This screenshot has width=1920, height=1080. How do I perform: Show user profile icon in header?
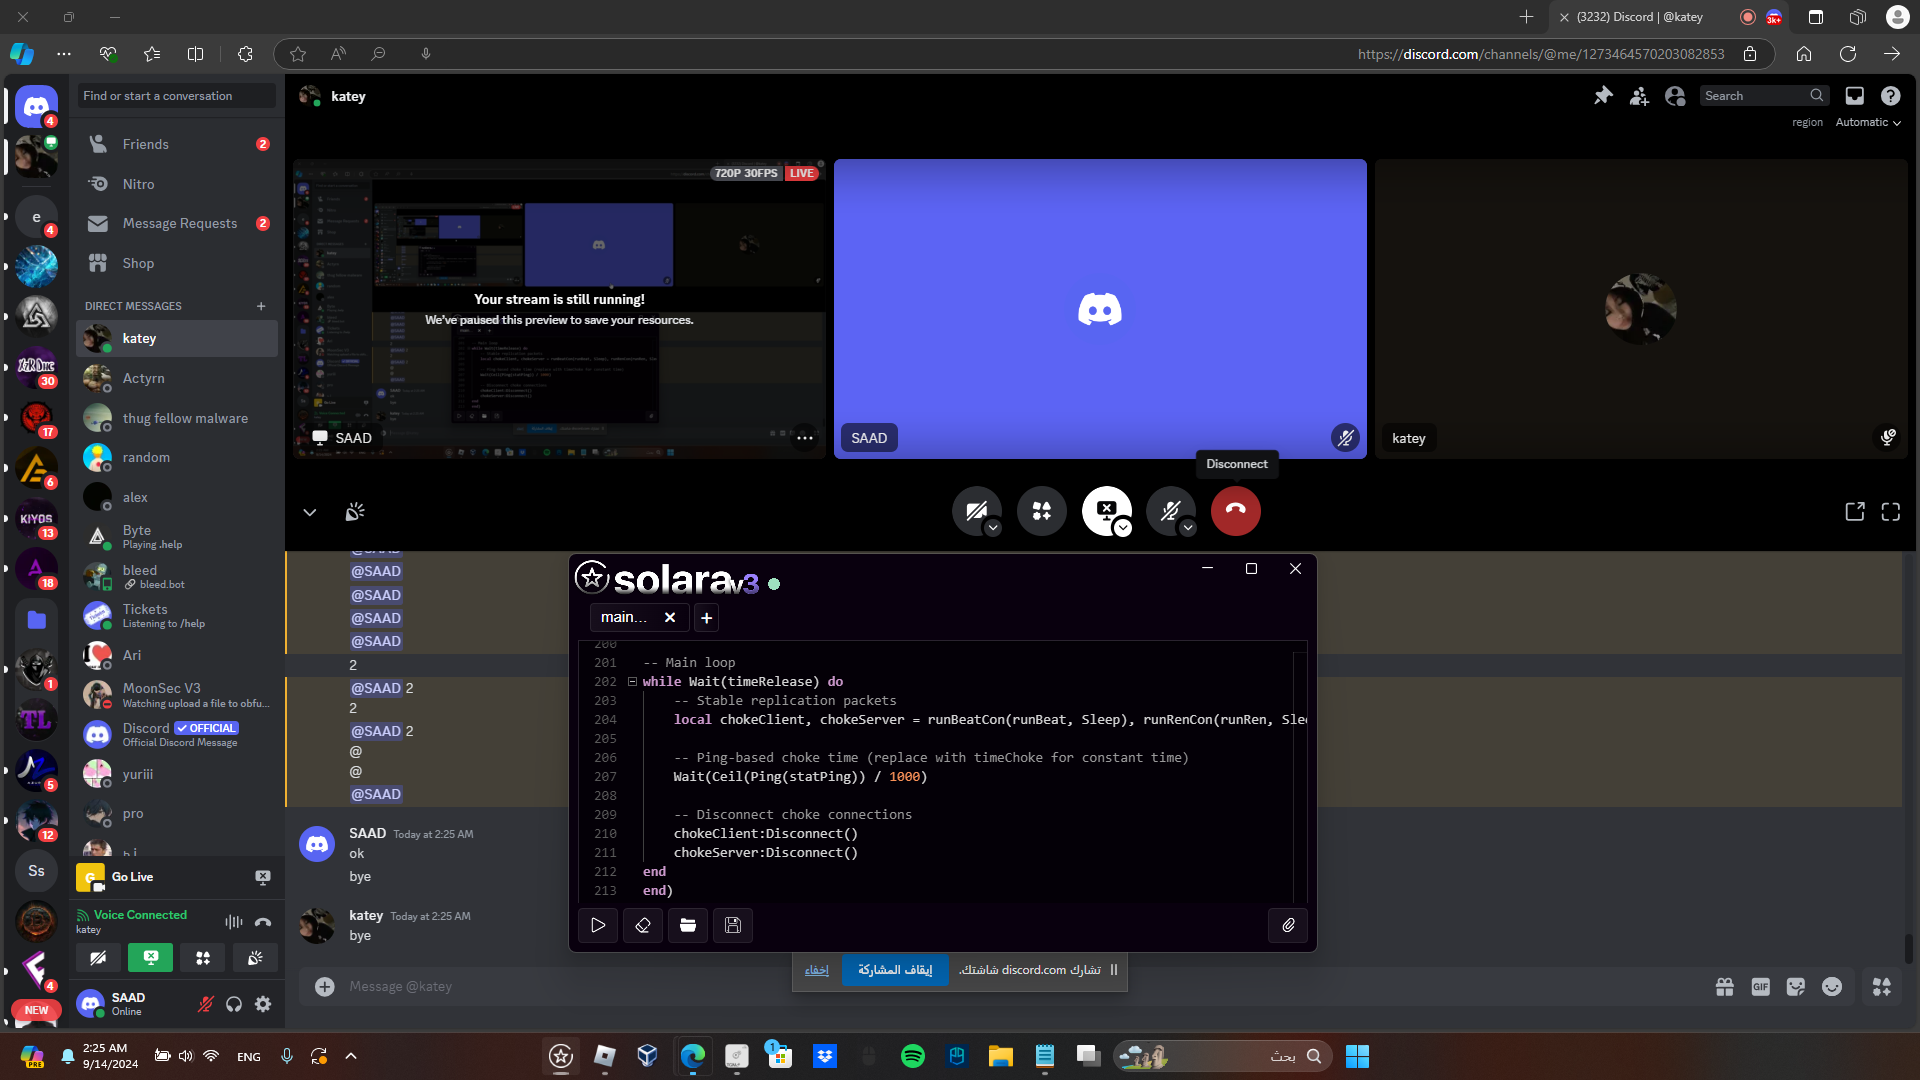coord(1675,96)
